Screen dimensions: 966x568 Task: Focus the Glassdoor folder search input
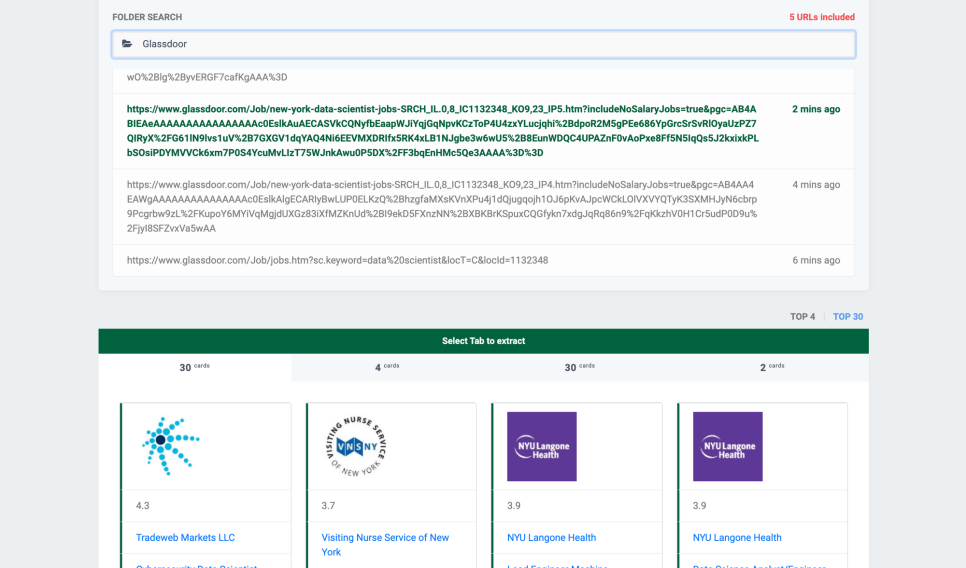coord(490,44)
